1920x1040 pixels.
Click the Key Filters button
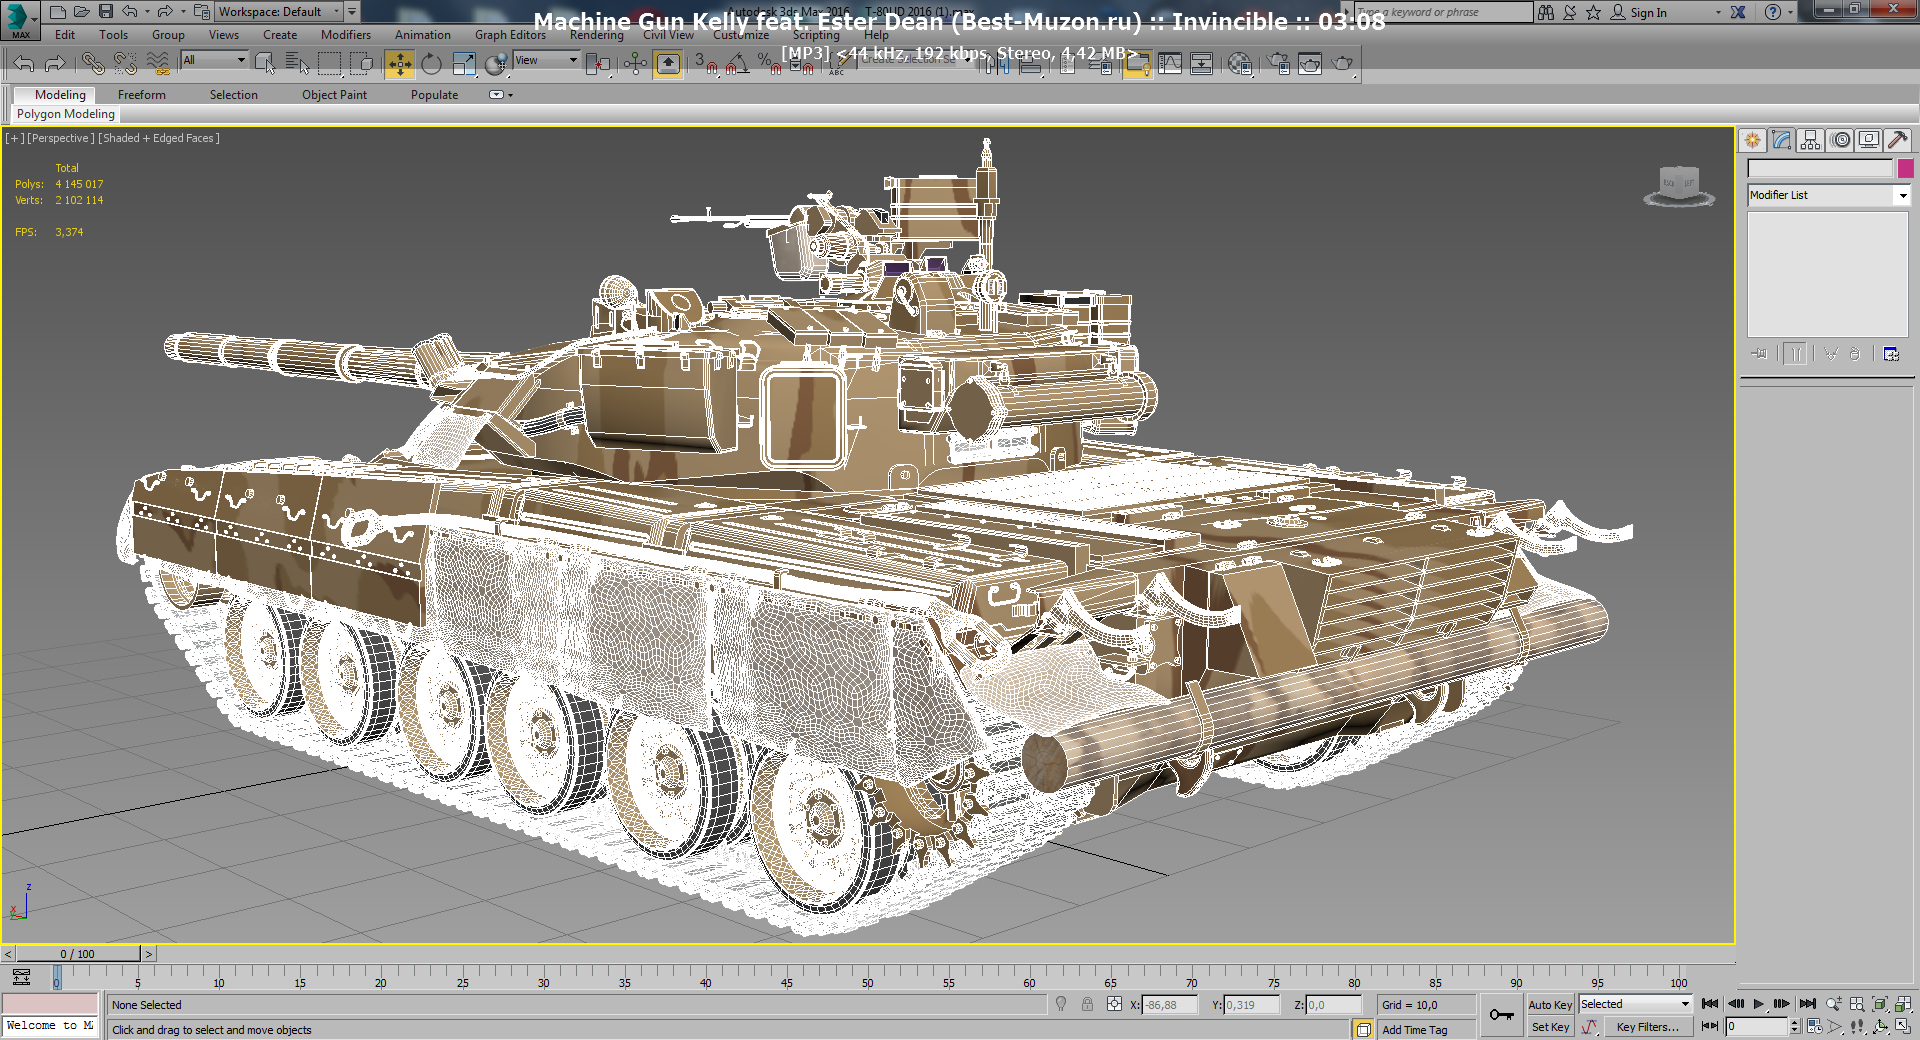(x=1648, y=1027)
